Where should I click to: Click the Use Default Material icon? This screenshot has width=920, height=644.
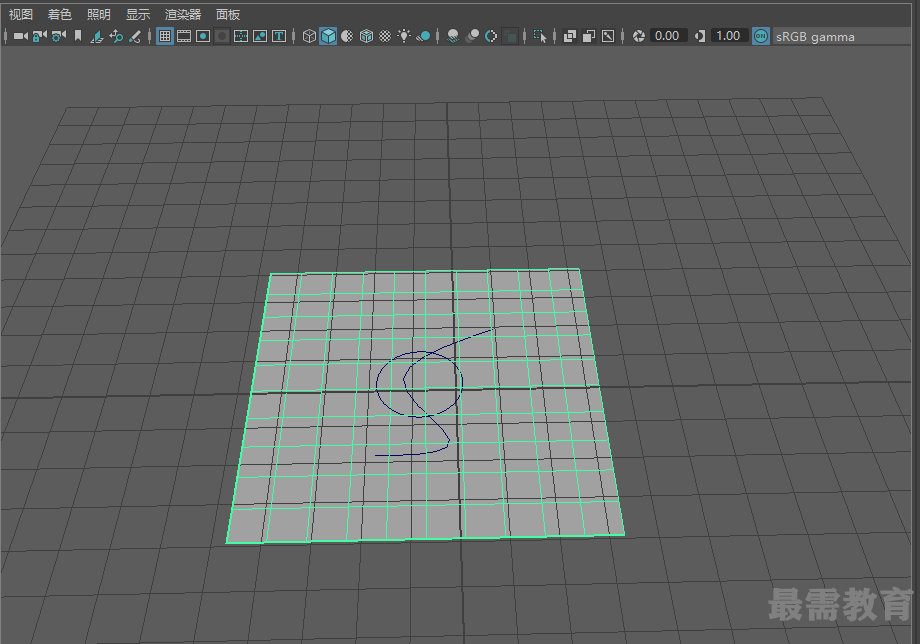click(x=347, y=36)
